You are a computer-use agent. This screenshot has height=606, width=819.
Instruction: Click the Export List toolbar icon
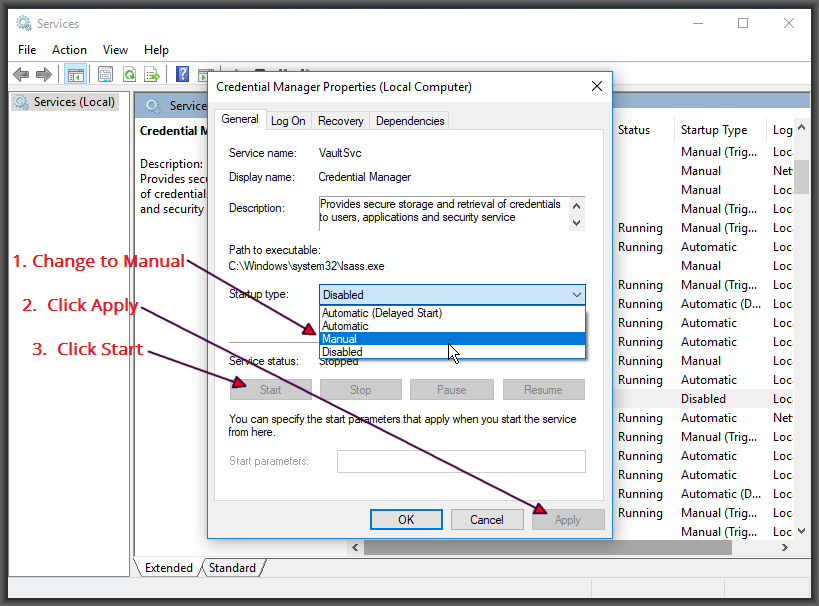pyautogui.click(x=152, y=74)
